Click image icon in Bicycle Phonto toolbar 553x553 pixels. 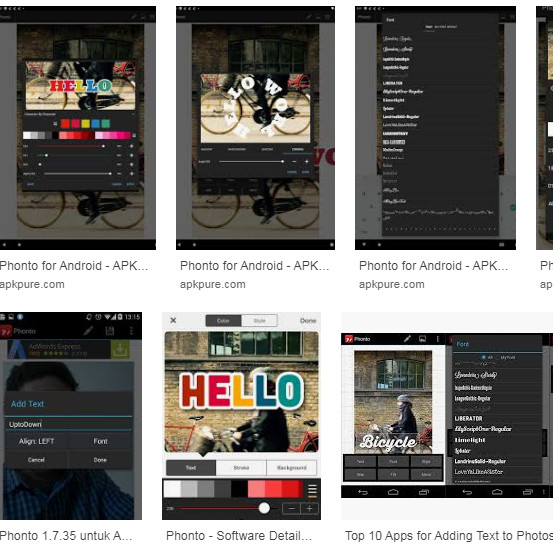[423, 339]
